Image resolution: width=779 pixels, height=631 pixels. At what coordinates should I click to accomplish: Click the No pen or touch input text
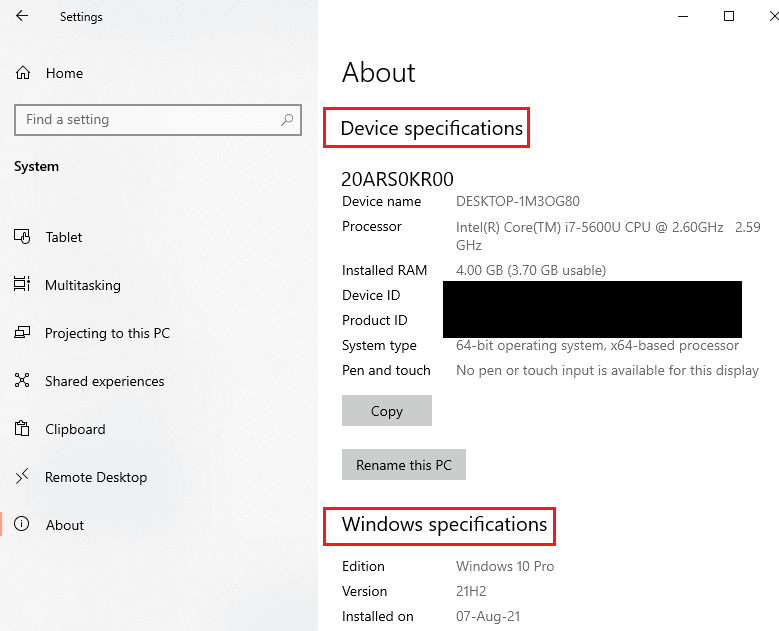pyautogui.click(x=607, y=370)
